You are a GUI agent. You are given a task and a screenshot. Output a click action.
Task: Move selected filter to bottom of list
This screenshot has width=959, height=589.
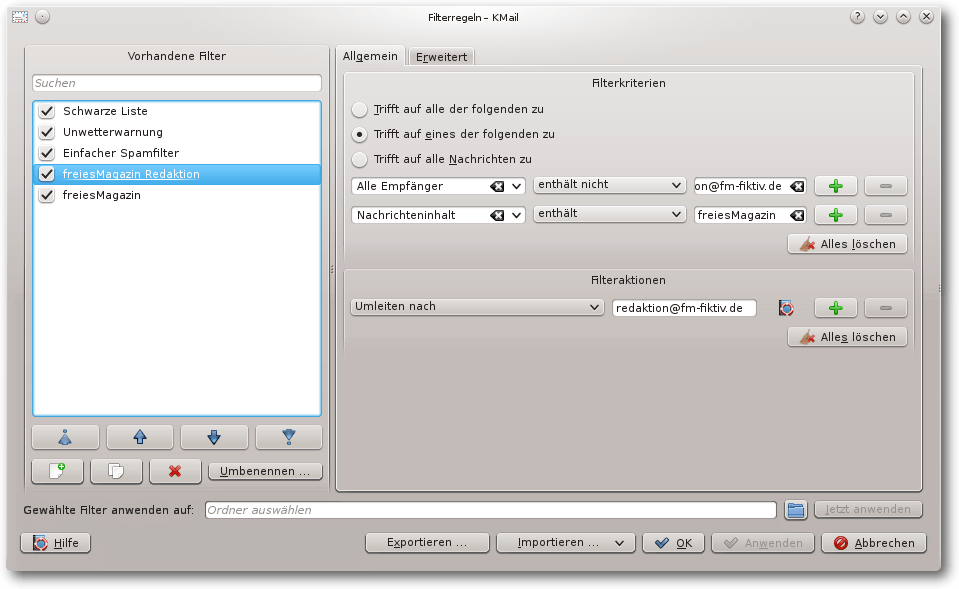pos(289,437)
